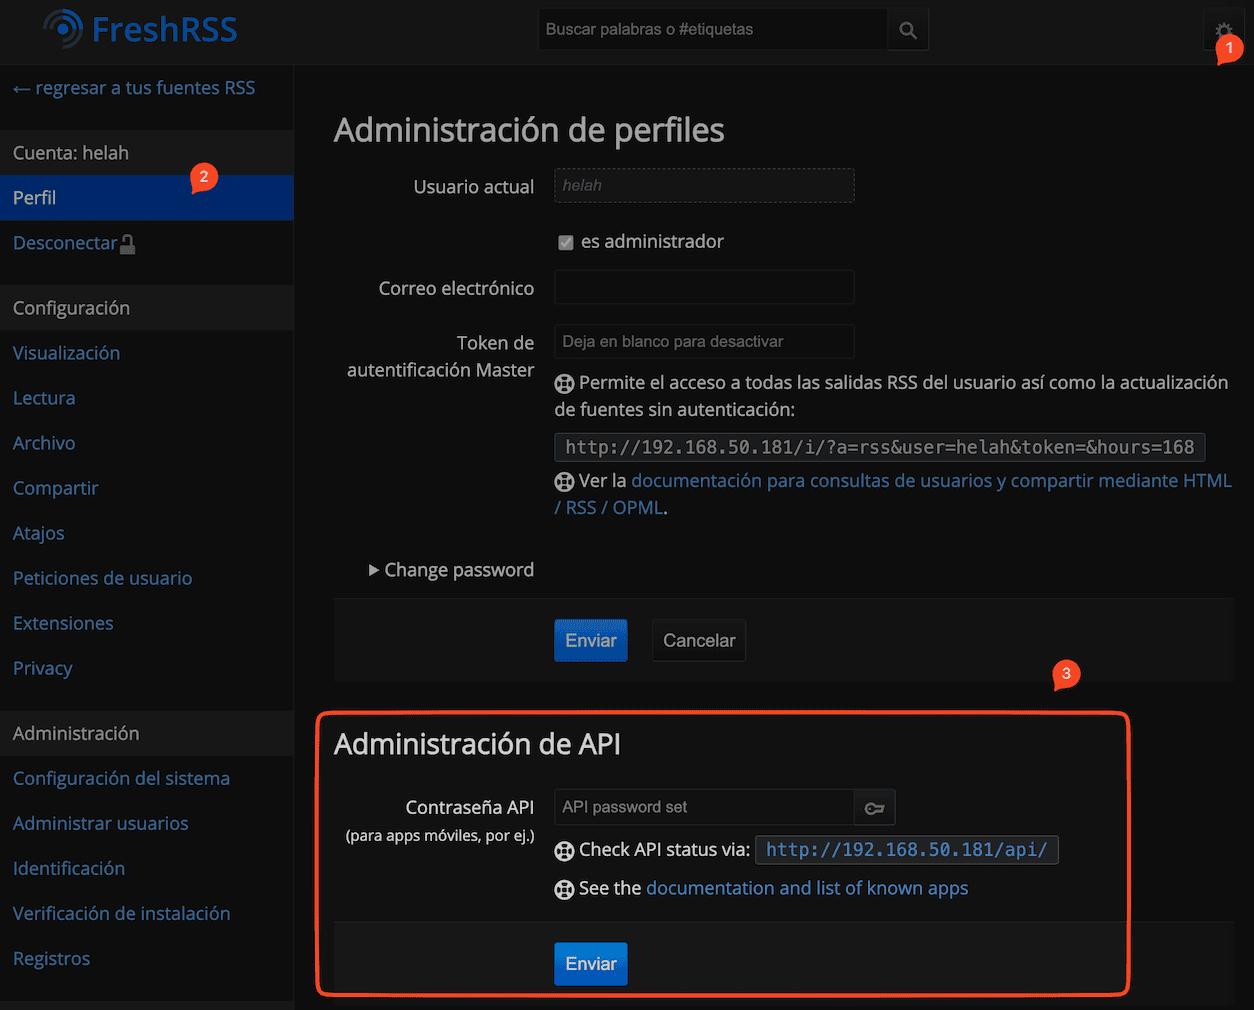The width and height of the screenshot is (1254, 1010).
Task: Click the FreshRSS logo icon
Action: coord(63,29)
